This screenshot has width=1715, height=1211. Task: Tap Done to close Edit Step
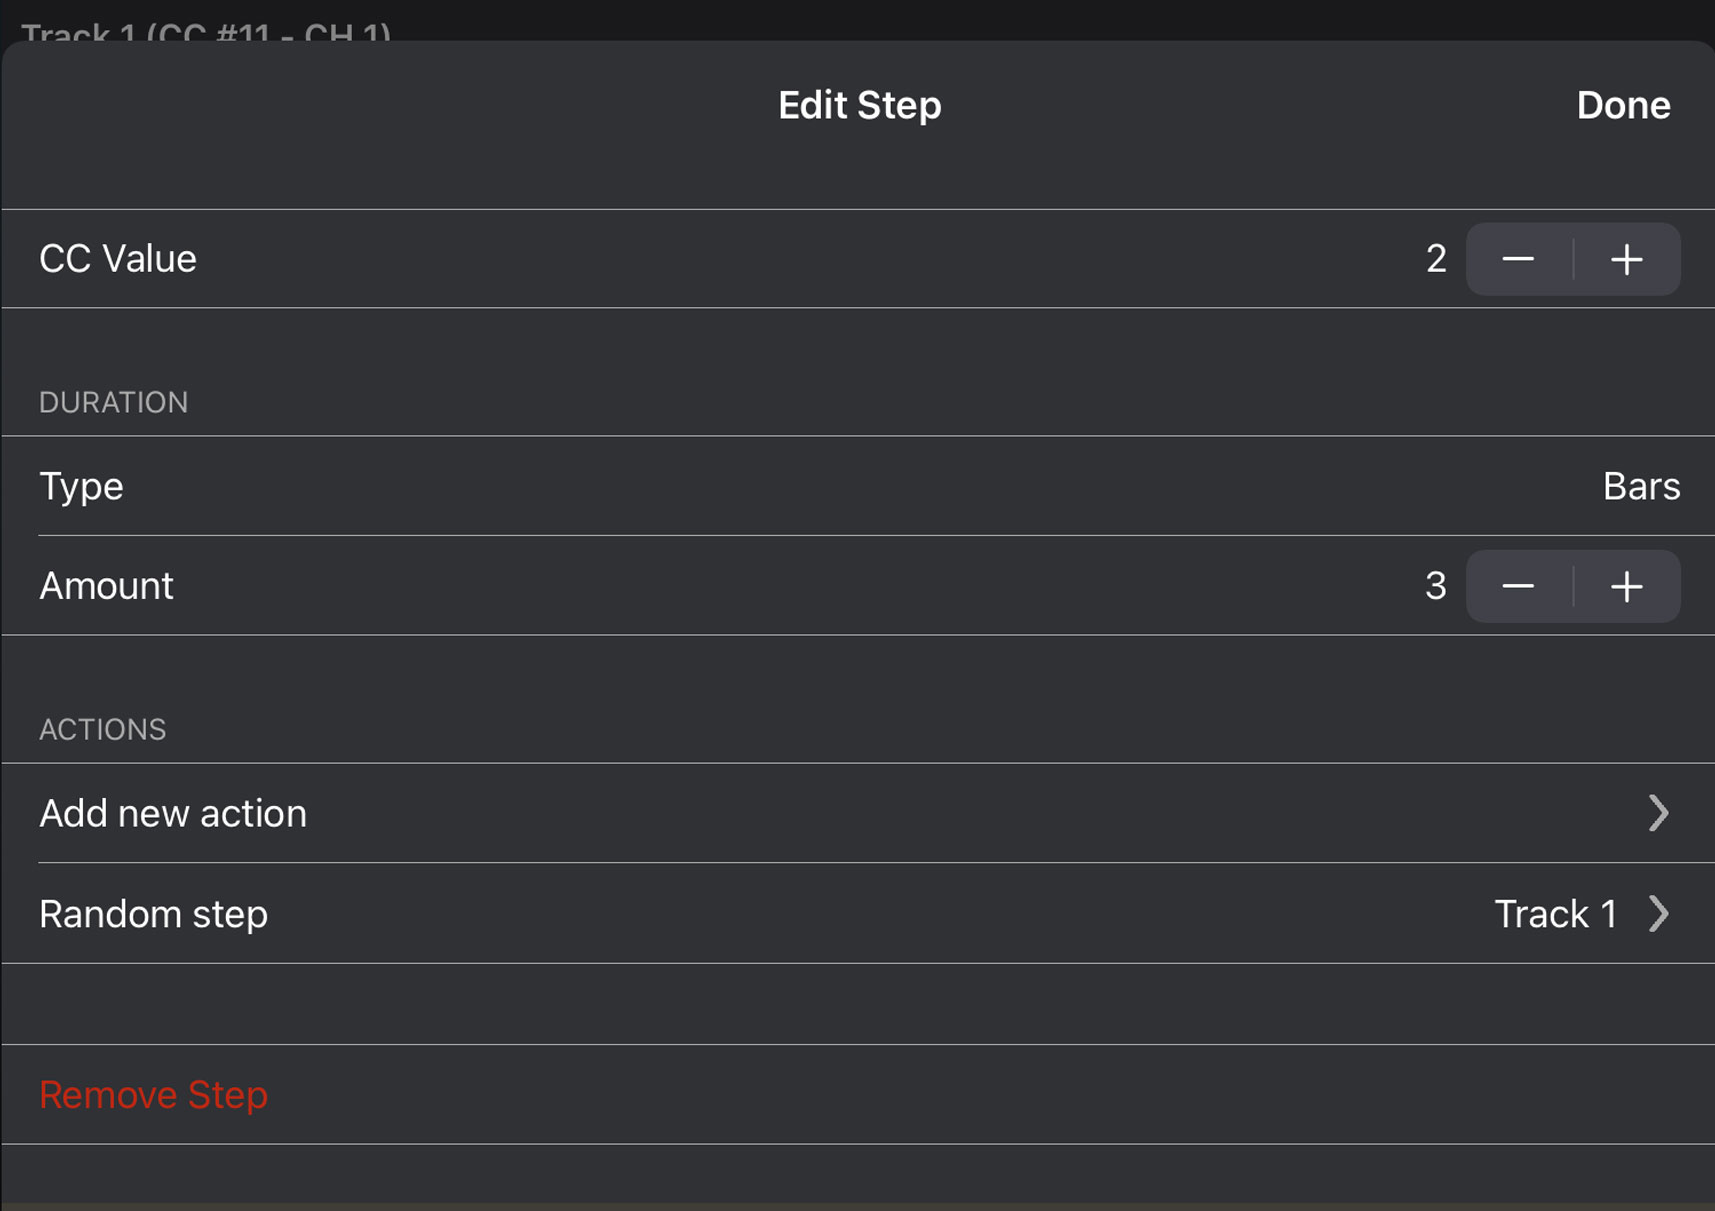click(x=1622, y=104)
